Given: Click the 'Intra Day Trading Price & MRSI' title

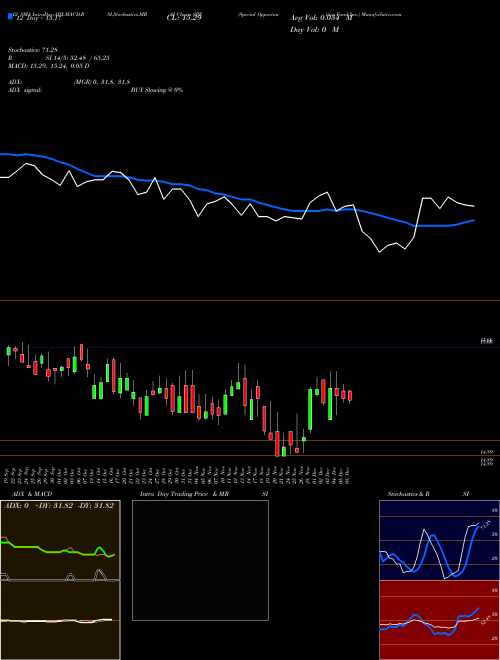Looking at the screenshot, I should 204,494.
